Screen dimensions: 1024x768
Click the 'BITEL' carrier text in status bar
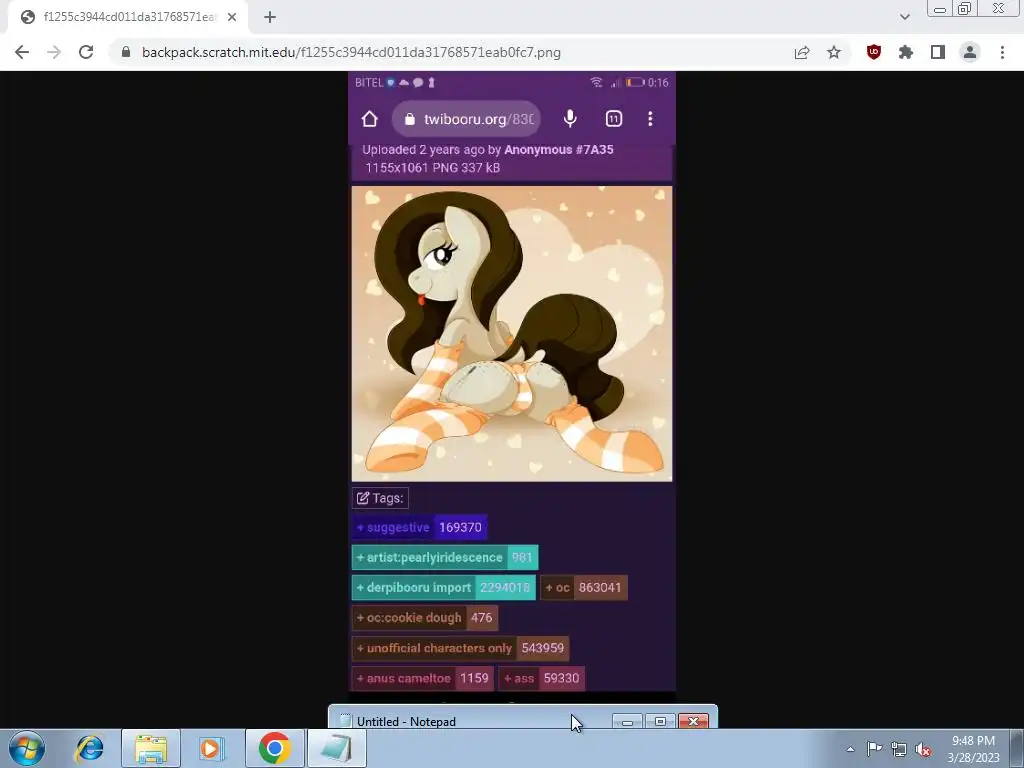pos(369,82)
